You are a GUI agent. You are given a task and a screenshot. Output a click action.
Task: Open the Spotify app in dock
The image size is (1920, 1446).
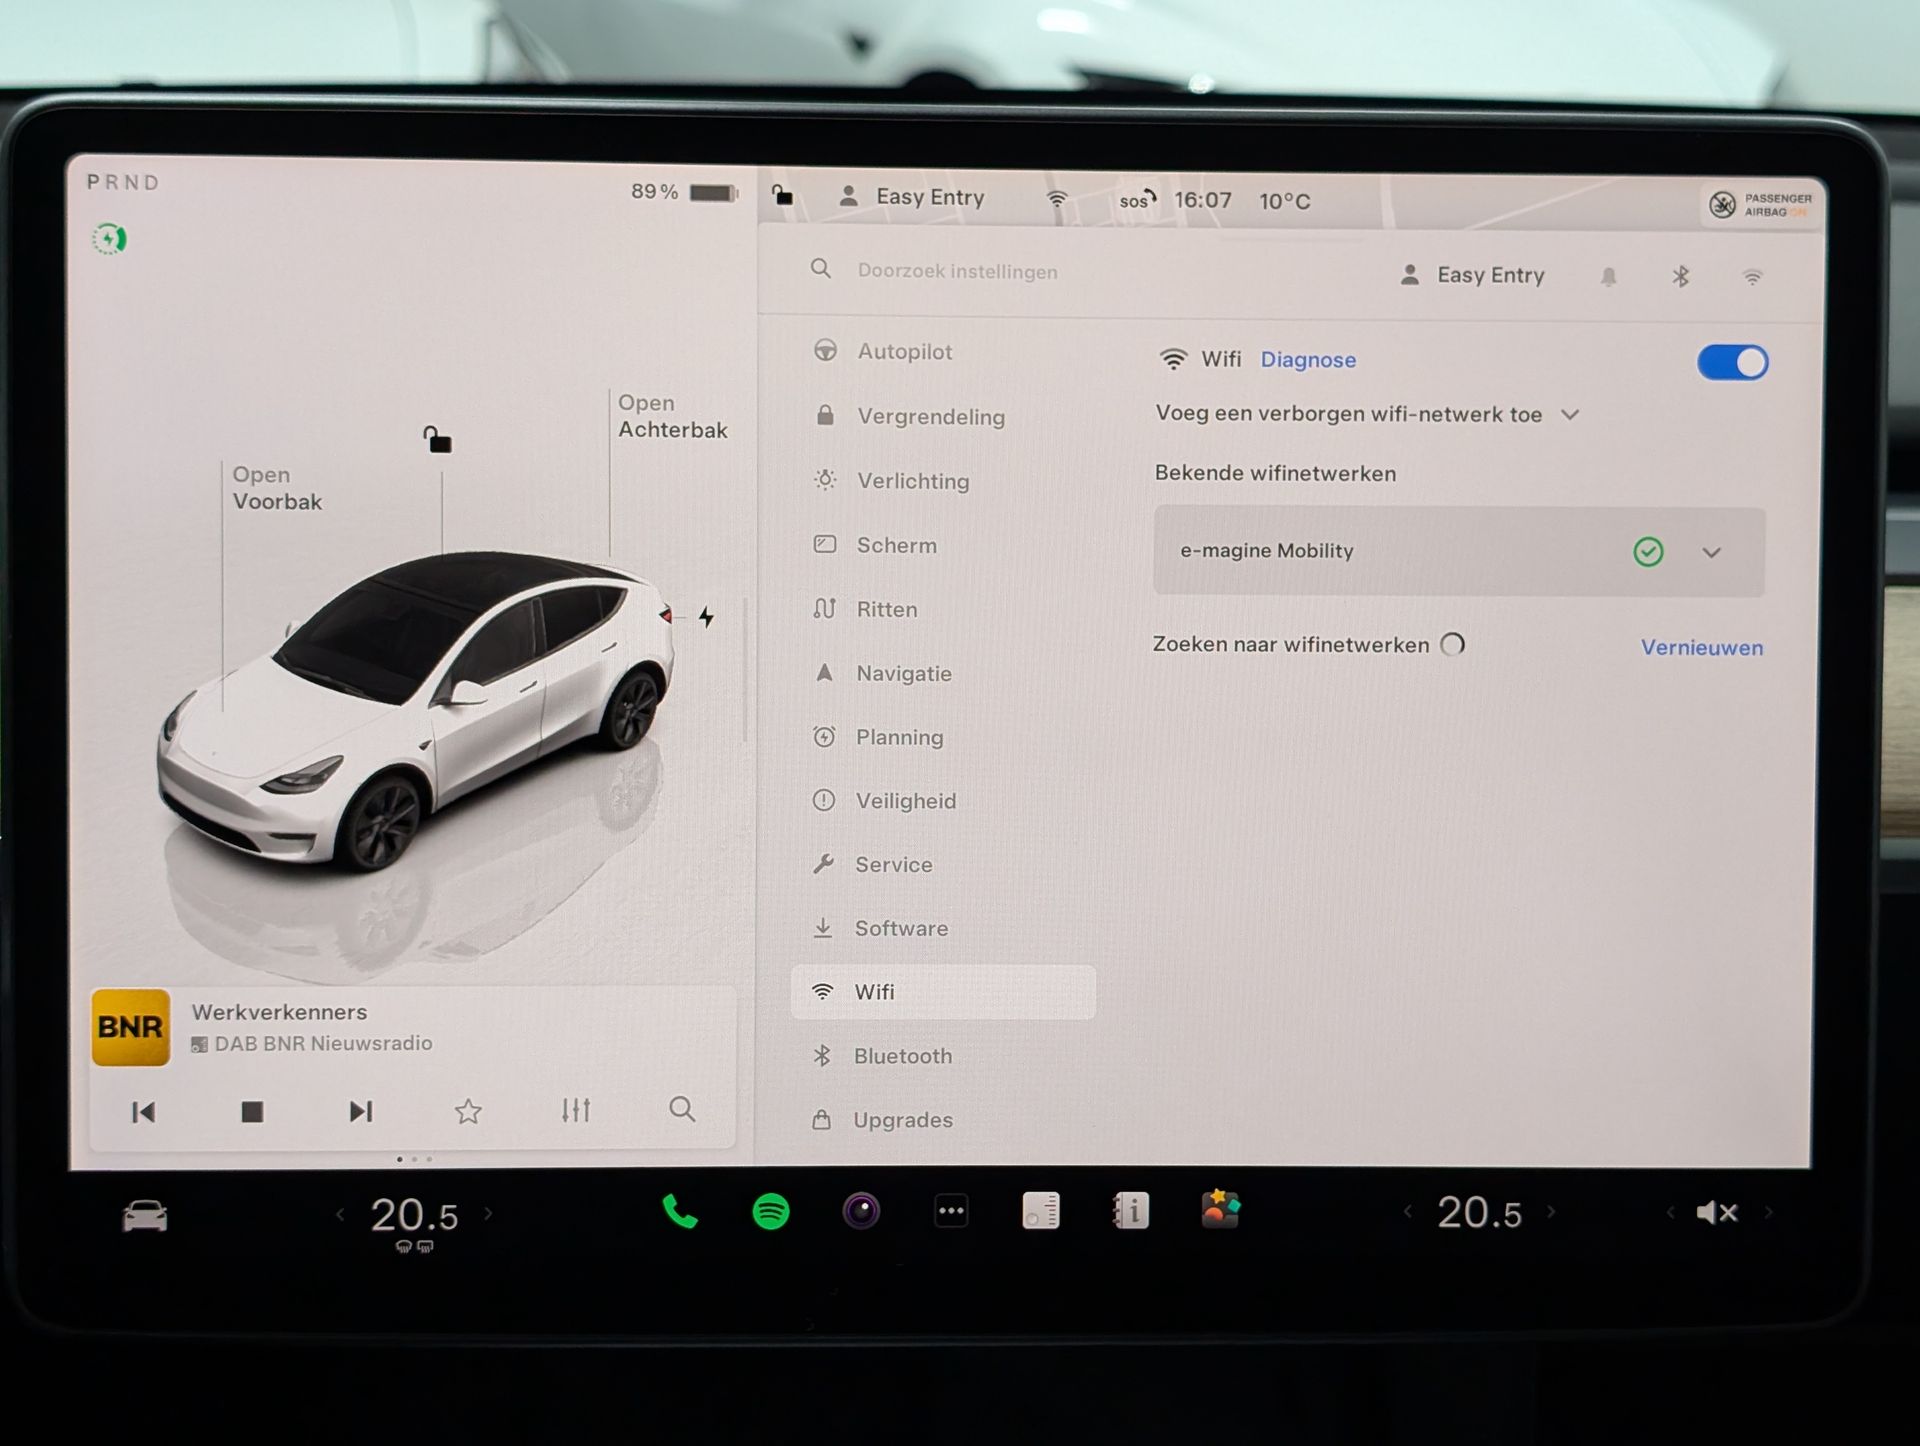click(x=770, y=1212)
